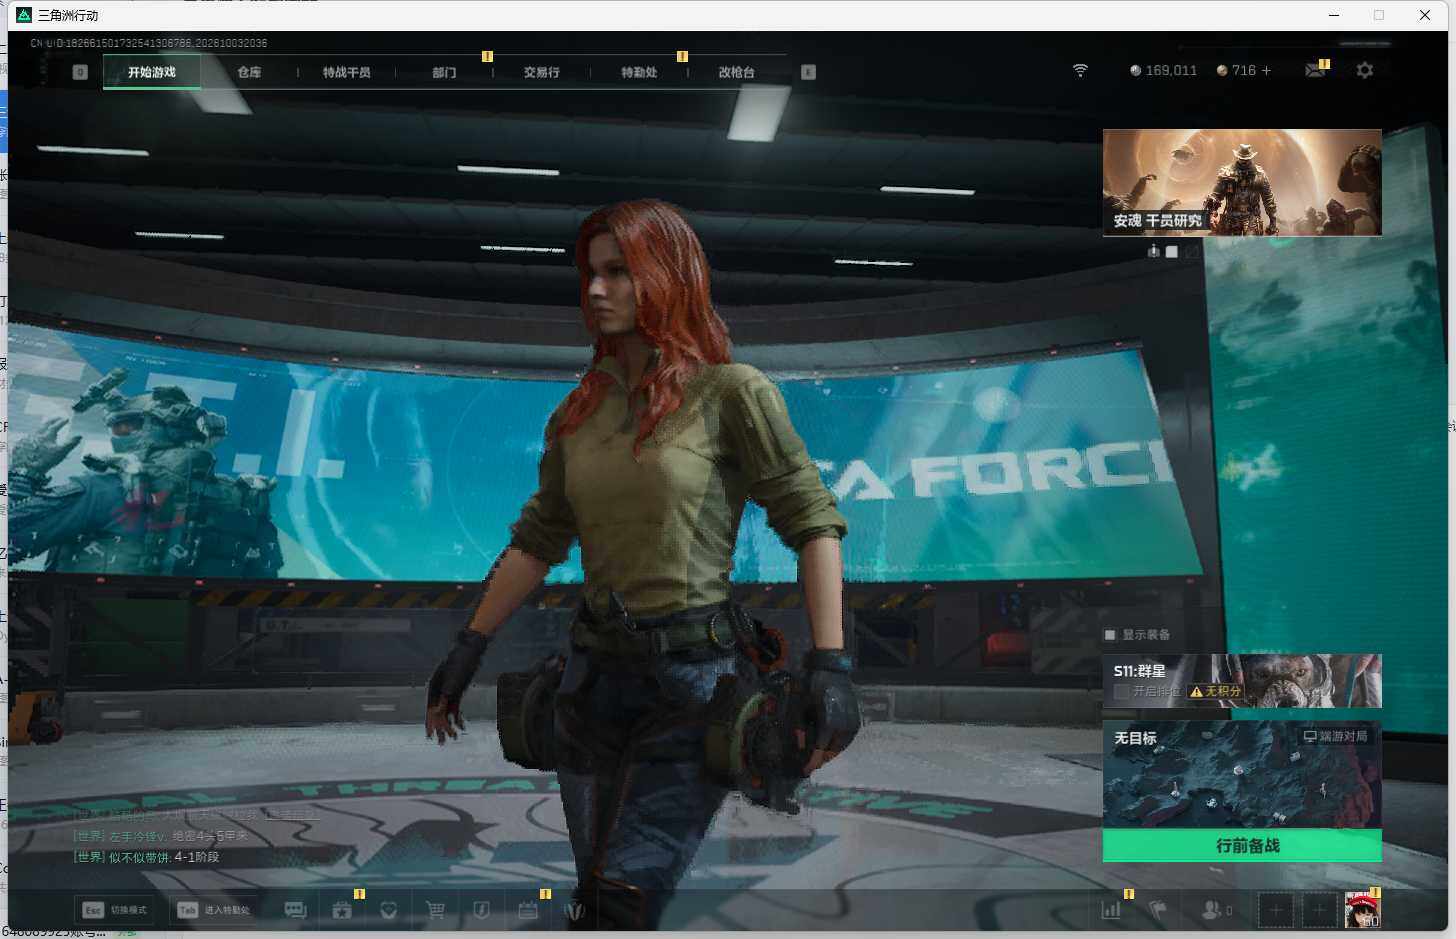1456x939 pixels.
Task: Open the starred gift box events icon
Action: pyautogui.click(x=342, y=910)
